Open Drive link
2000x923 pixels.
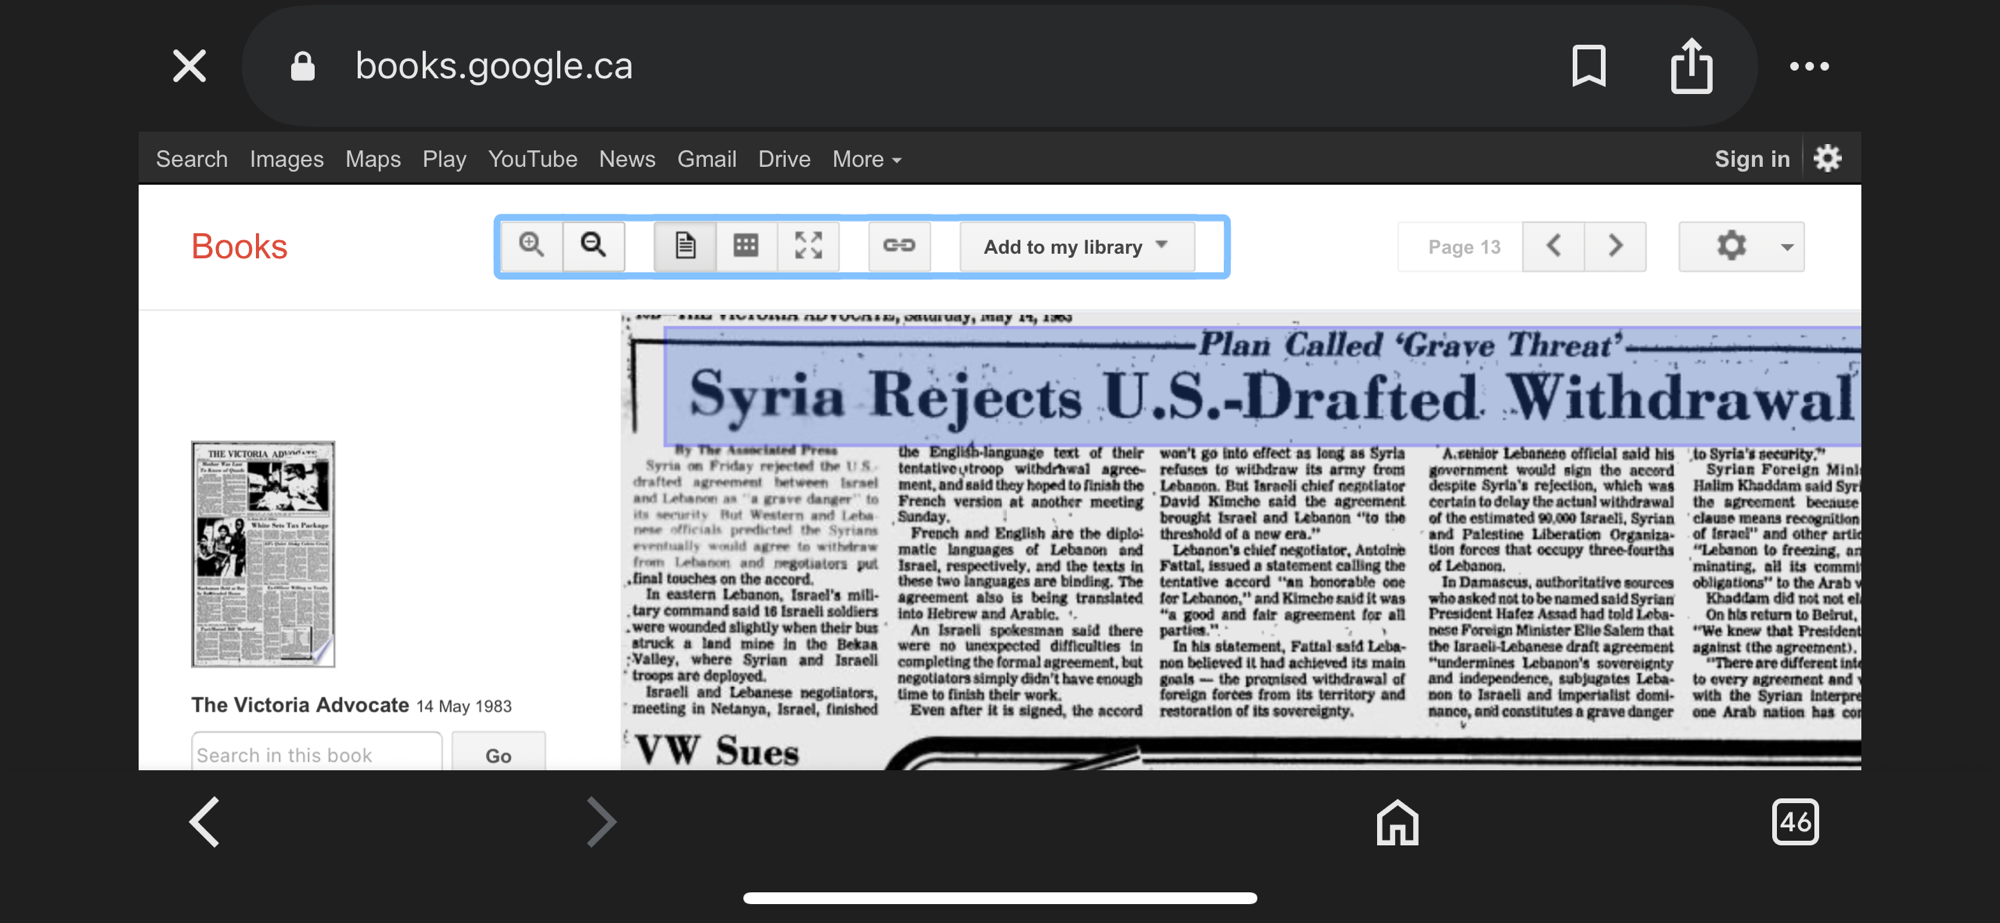point(784,159)
